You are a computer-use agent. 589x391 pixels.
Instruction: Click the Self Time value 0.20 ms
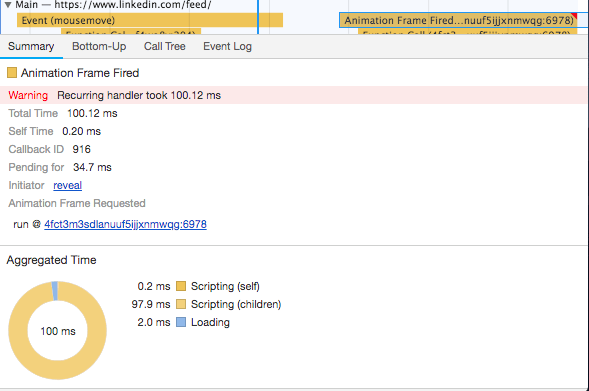click(82, 131)
